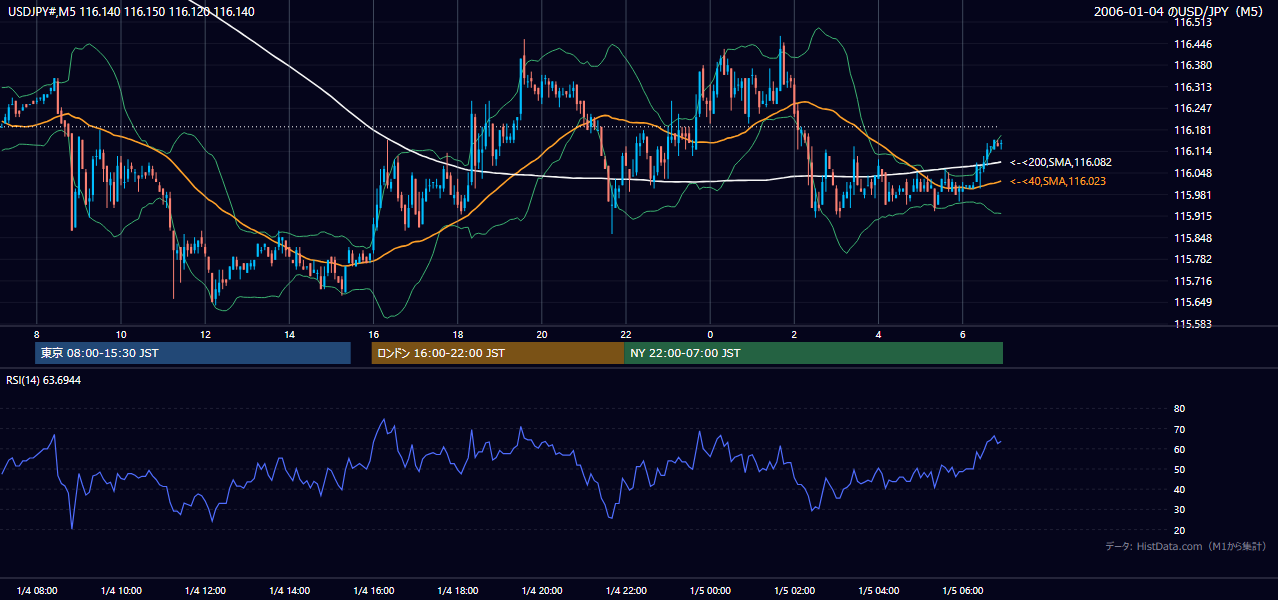Select the ロンドン 16:00-22:00 JST session bar
Screen dimensions: 1278x600
(497, 353)
